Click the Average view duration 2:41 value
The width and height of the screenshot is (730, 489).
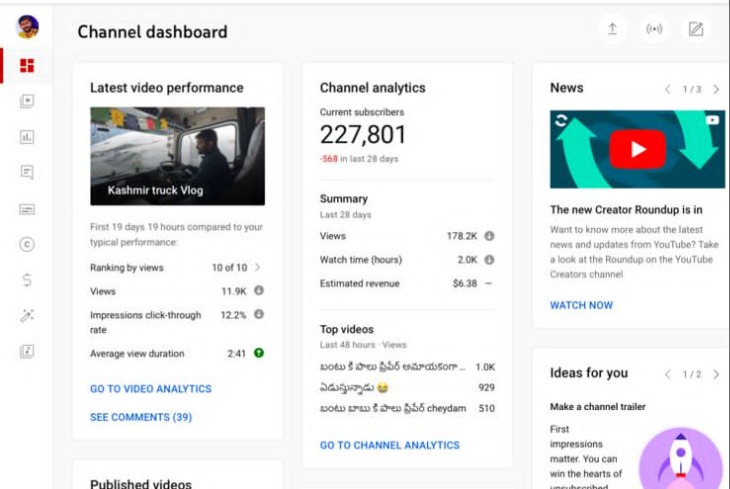[x=237, y=353]
